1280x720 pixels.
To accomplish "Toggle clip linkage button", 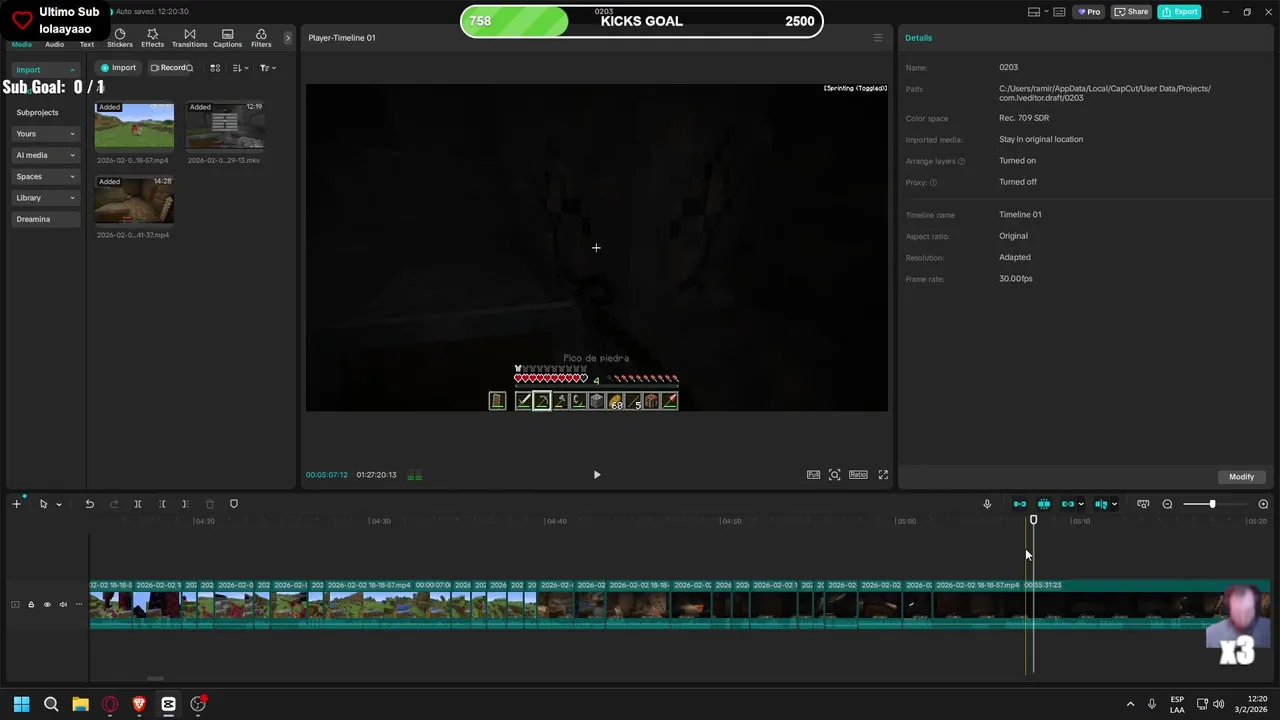I will (1067, 504).
